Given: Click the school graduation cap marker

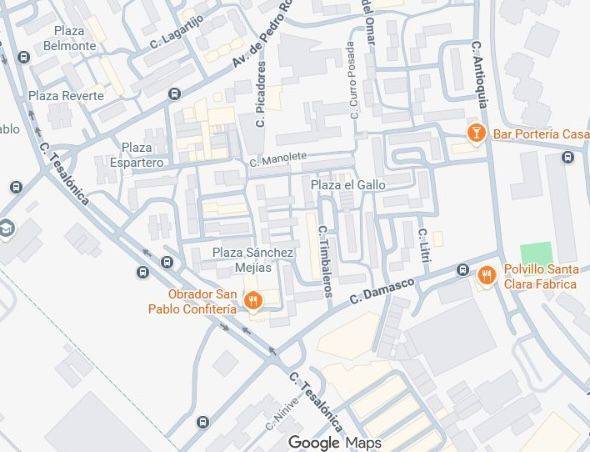Looking at the screenshot, I should click(x=6, y=229).
